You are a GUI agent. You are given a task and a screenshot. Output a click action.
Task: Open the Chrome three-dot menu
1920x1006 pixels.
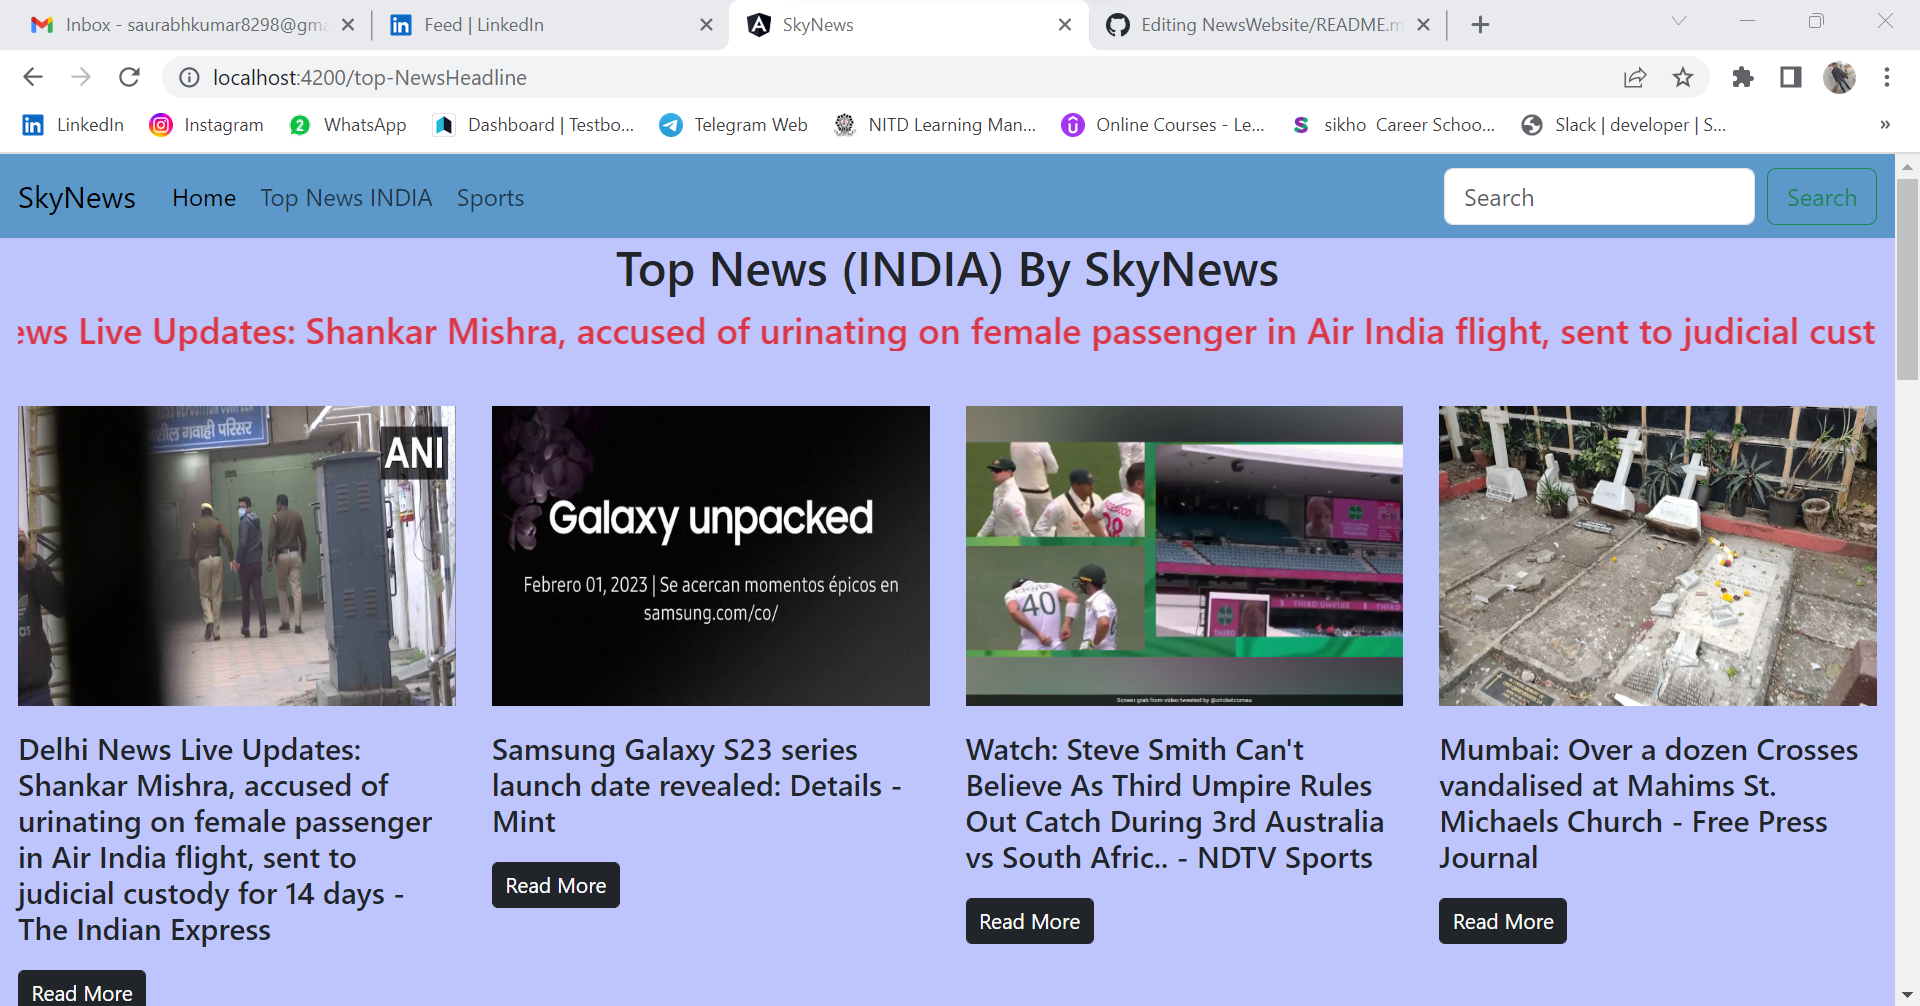pos(1887,77)
